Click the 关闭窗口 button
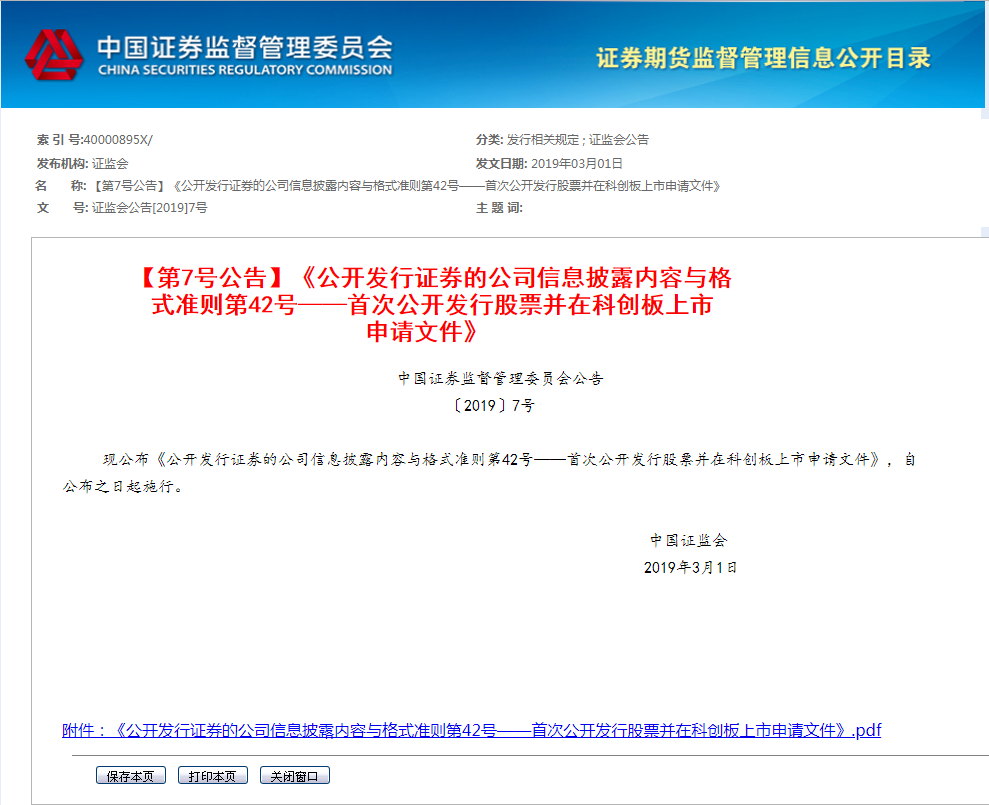The height and width of the screenshot is (805, 989). point(295,775)
